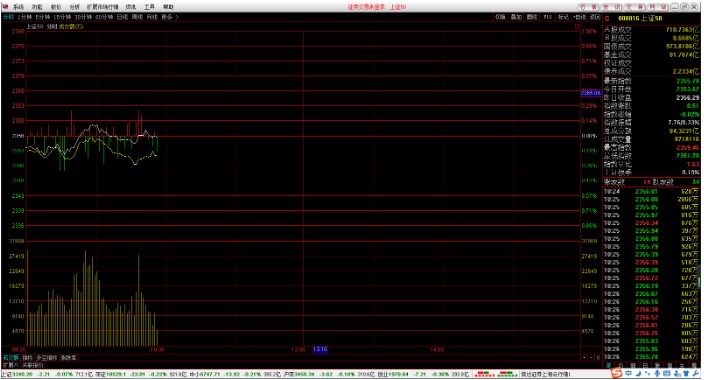Toggle the +自选 watchlist button
The image size is (704, 380).
click(x=580, y=17)
